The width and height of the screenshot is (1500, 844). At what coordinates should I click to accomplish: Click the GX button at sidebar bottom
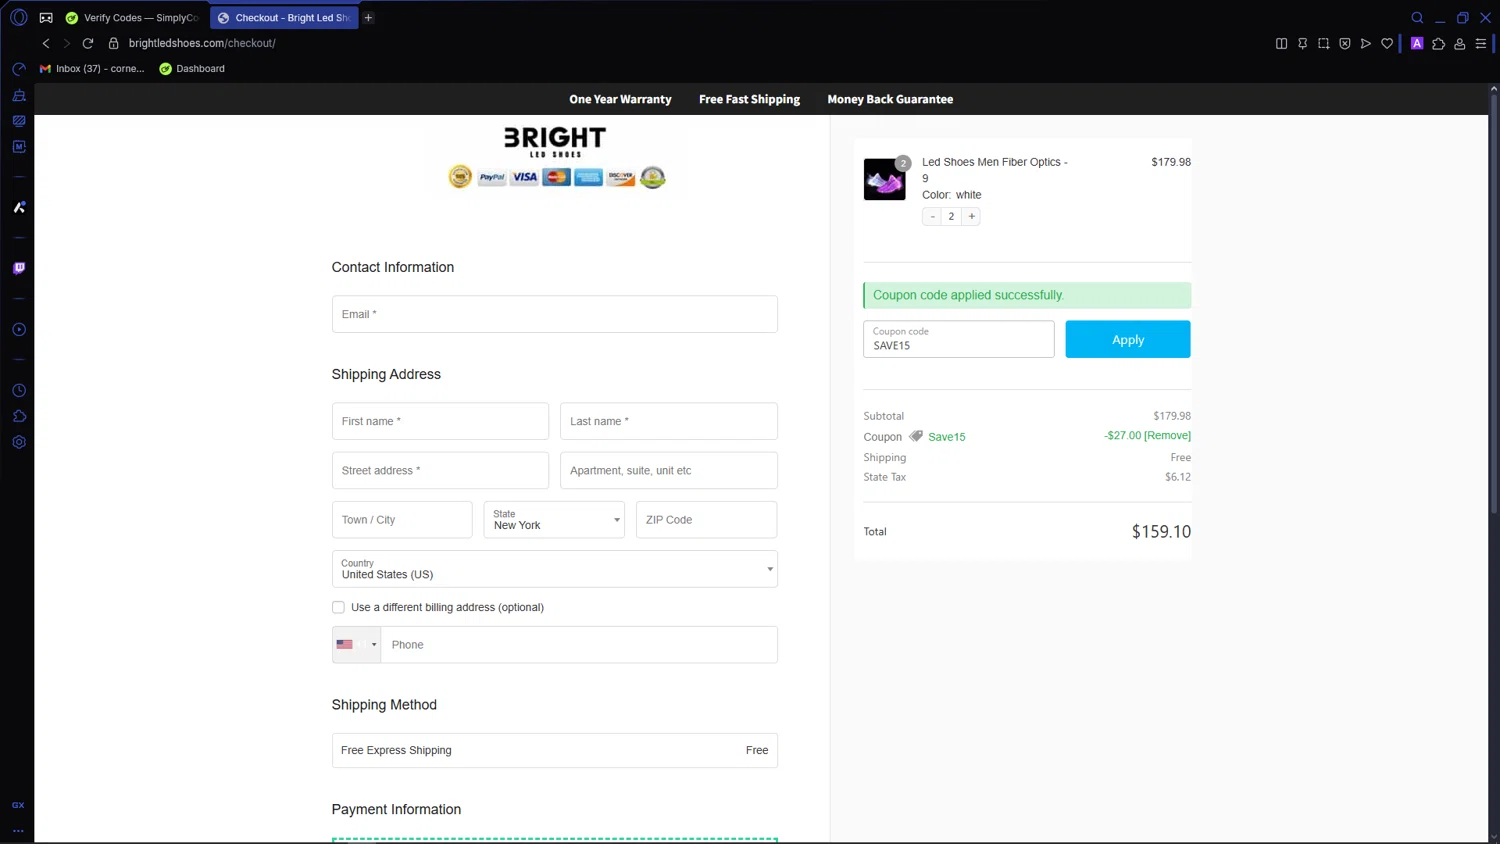[18, 805]
